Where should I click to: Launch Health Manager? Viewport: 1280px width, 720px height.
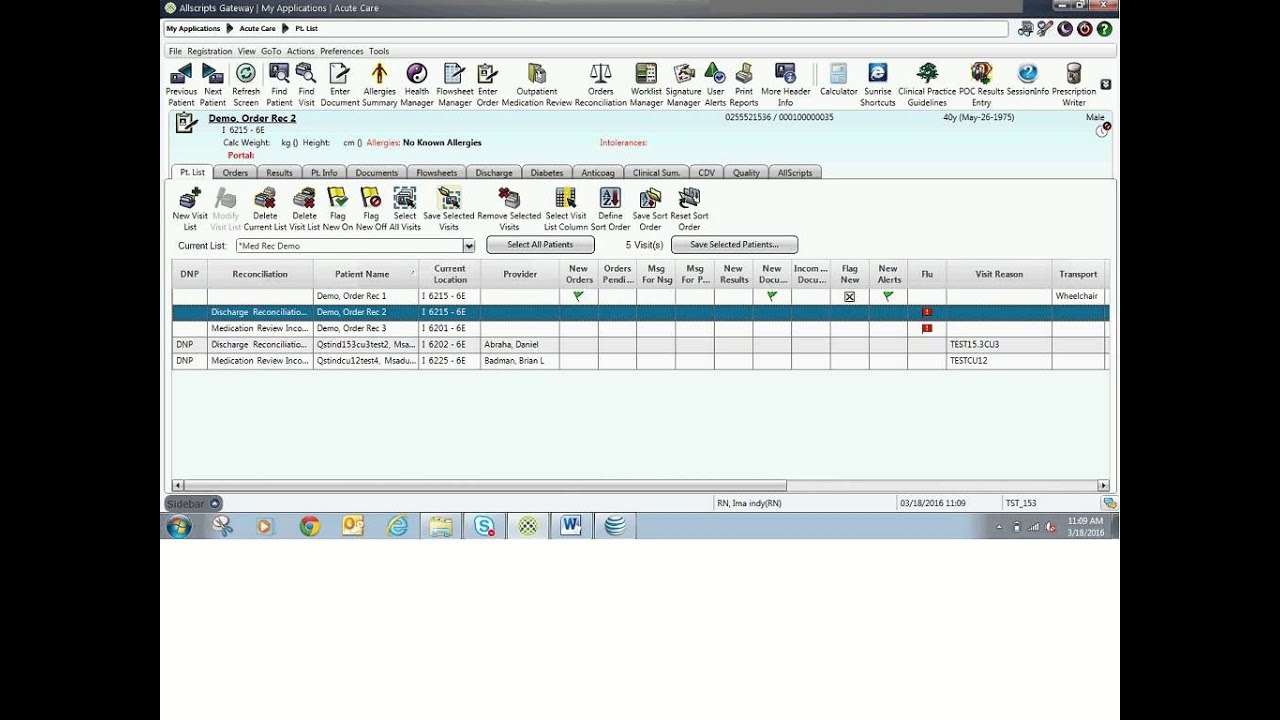coord(417,84)
